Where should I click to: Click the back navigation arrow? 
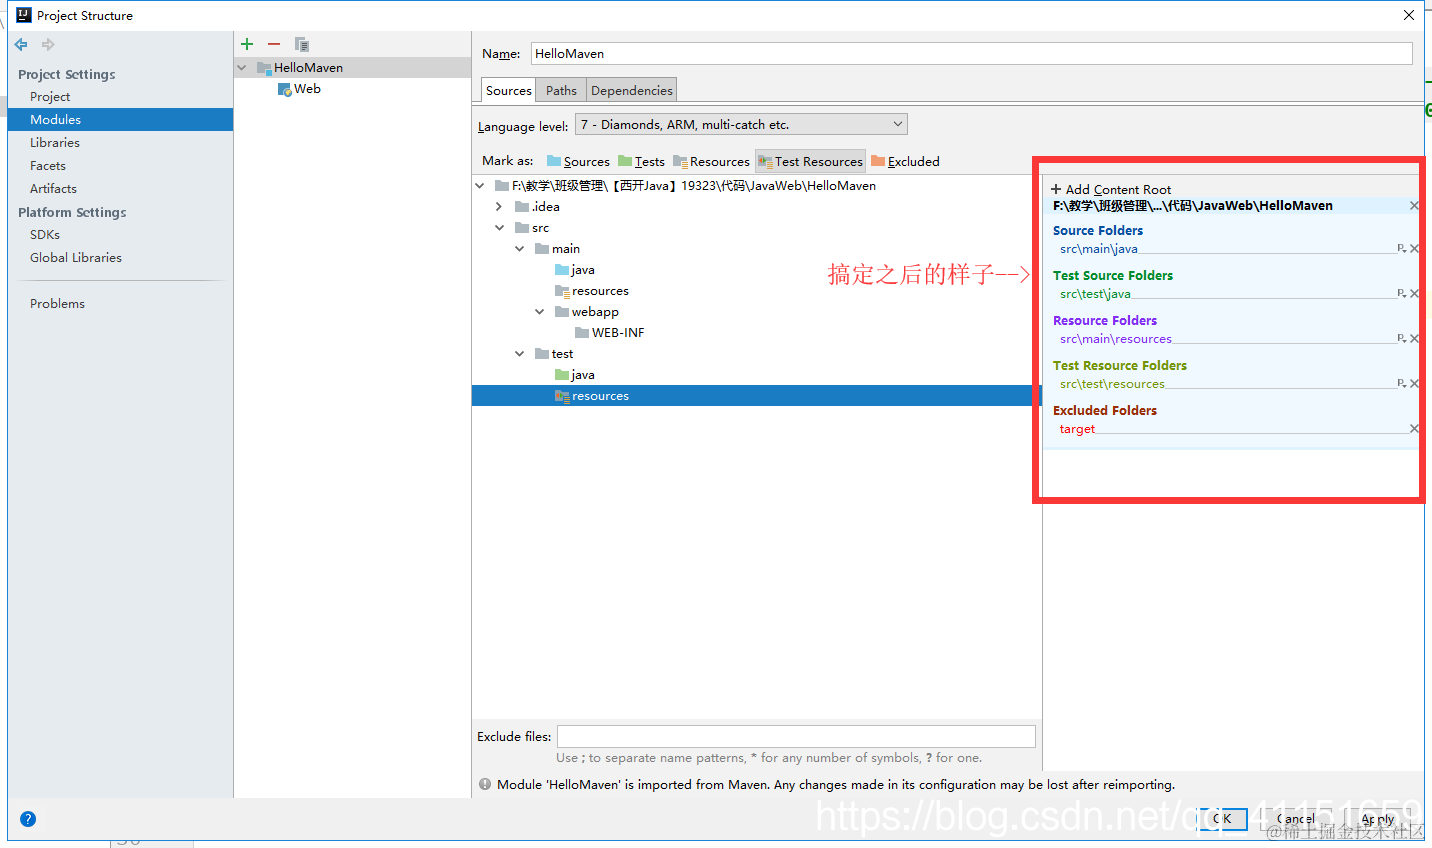click(x=21, y=45)
